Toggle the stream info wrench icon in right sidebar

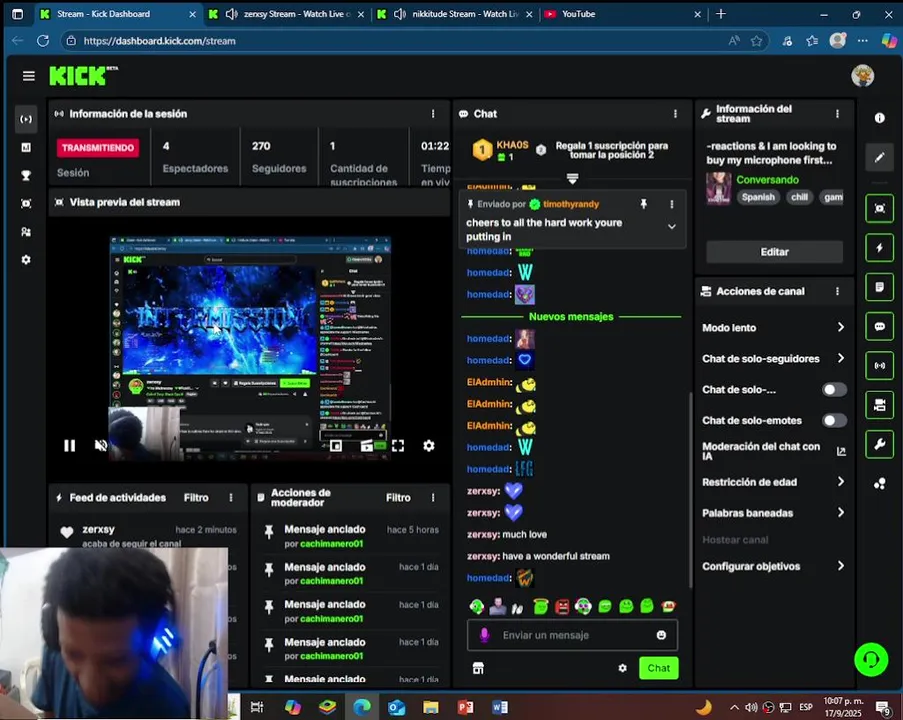tap(879, 444)
